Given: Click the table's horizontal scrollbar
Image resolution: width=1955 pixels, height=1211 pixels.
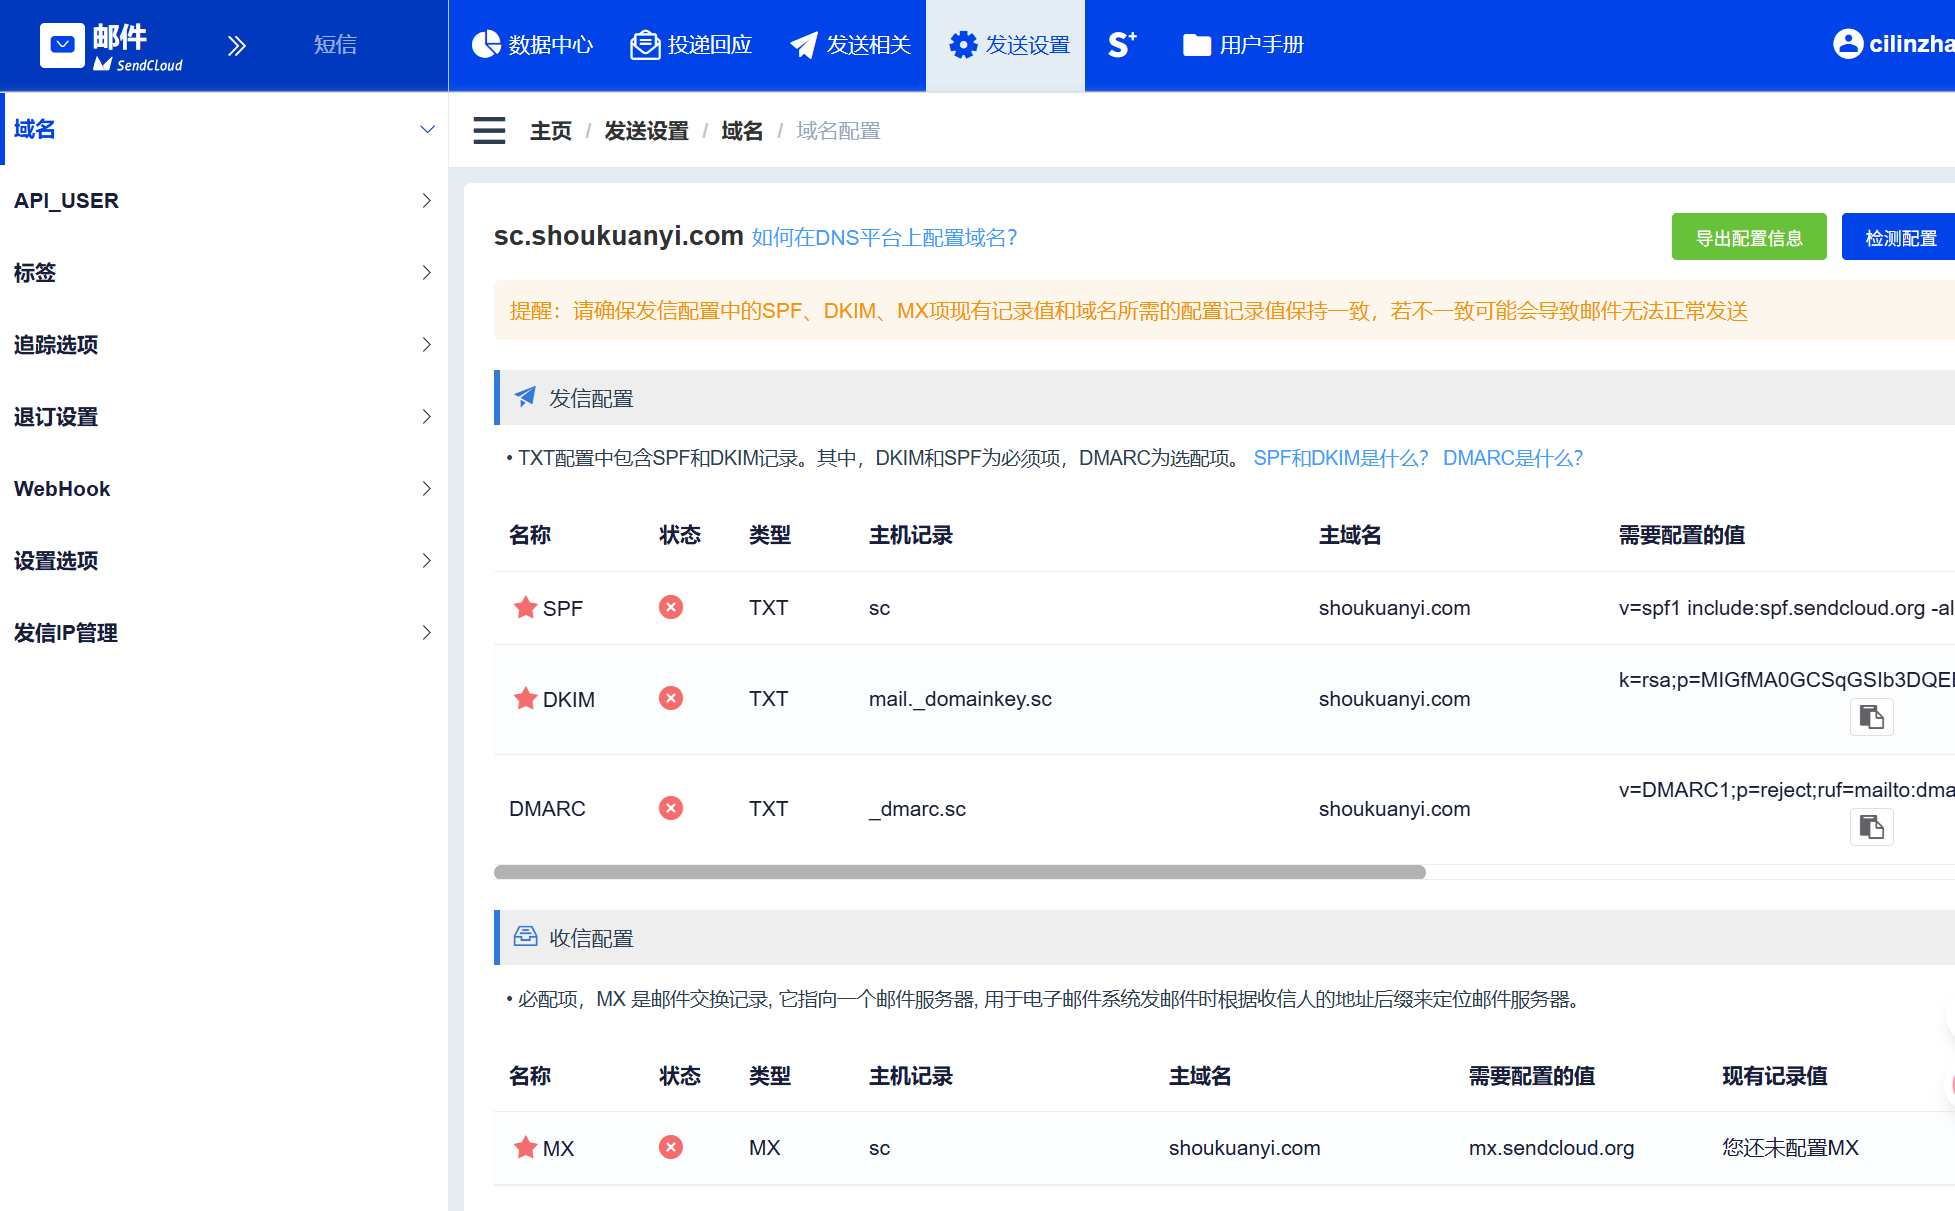Looking at the screenshot, I should pyautogui.click(x=959, y=872).
